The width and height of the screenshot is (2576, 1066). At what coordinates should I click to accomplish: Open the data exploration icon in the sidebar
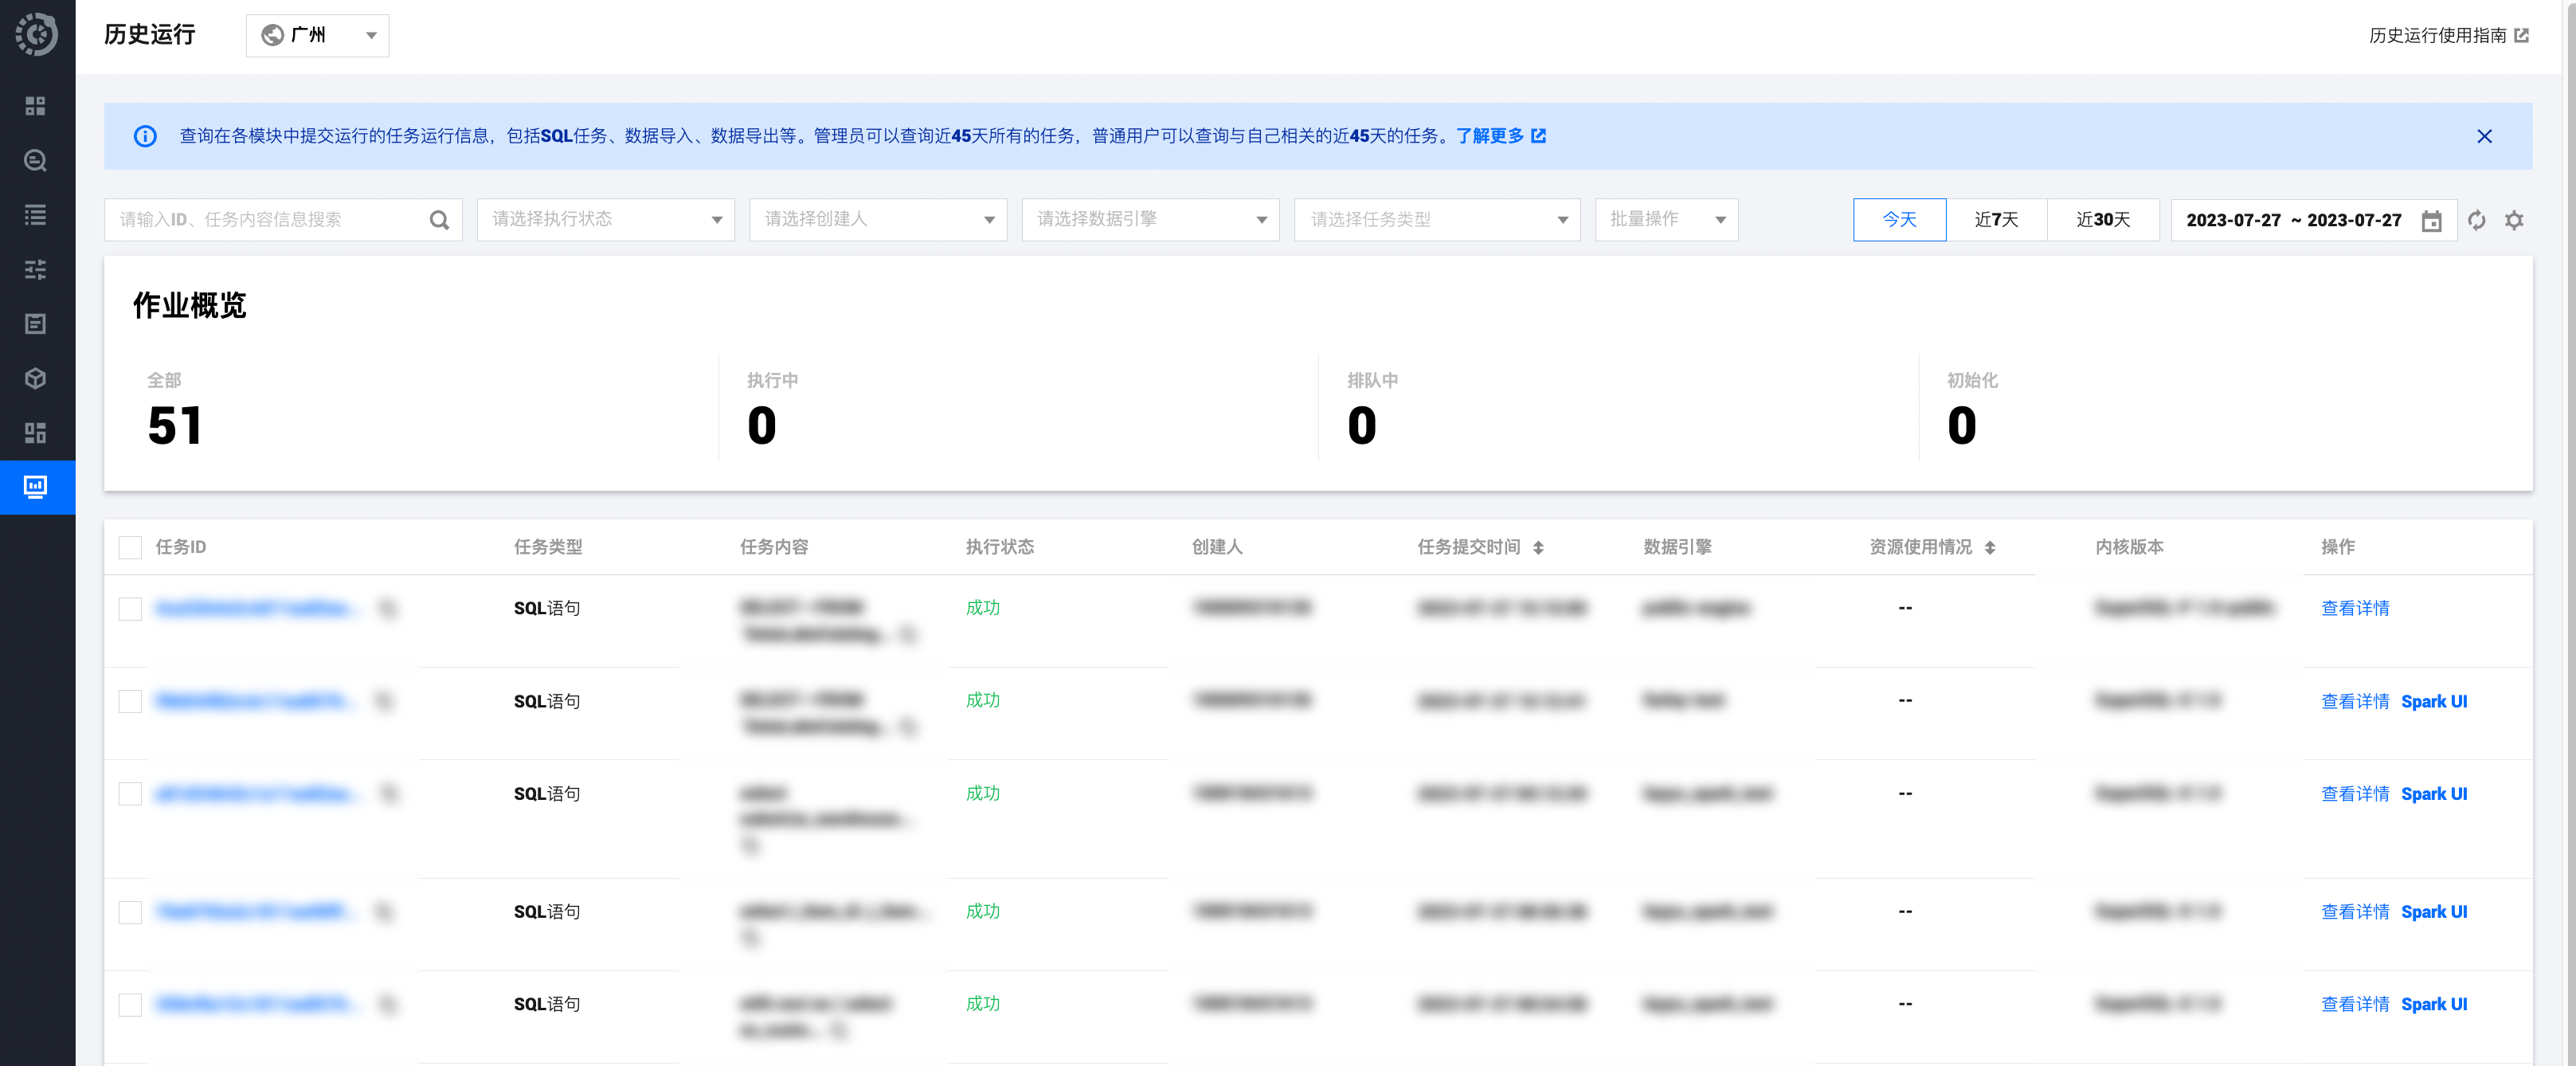36,161
